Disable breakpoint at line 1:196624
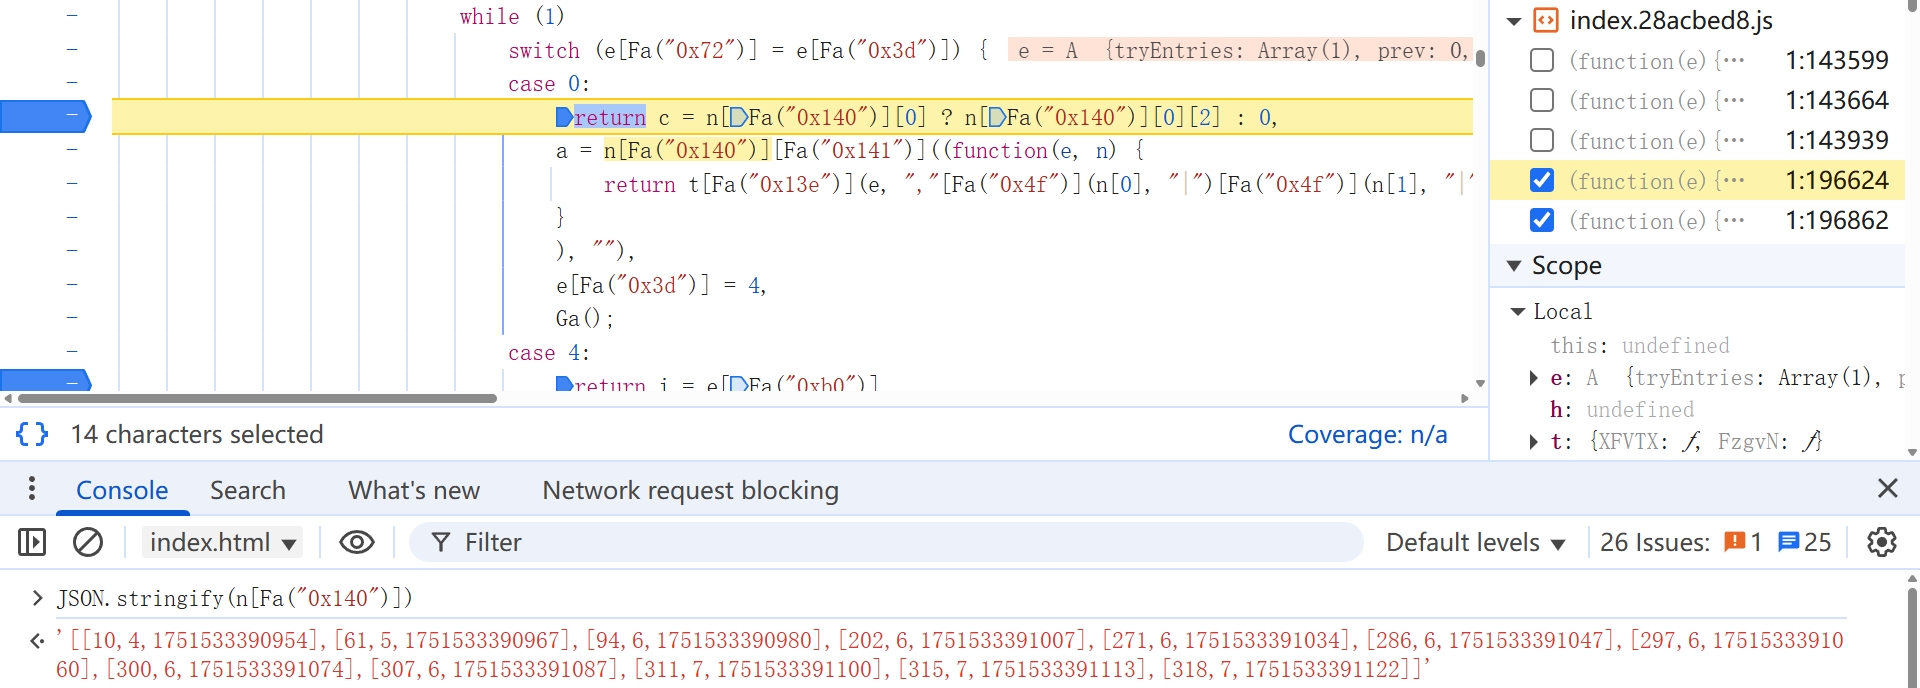Screen dimensions: 1920x688 click(x=1542, y=180)
